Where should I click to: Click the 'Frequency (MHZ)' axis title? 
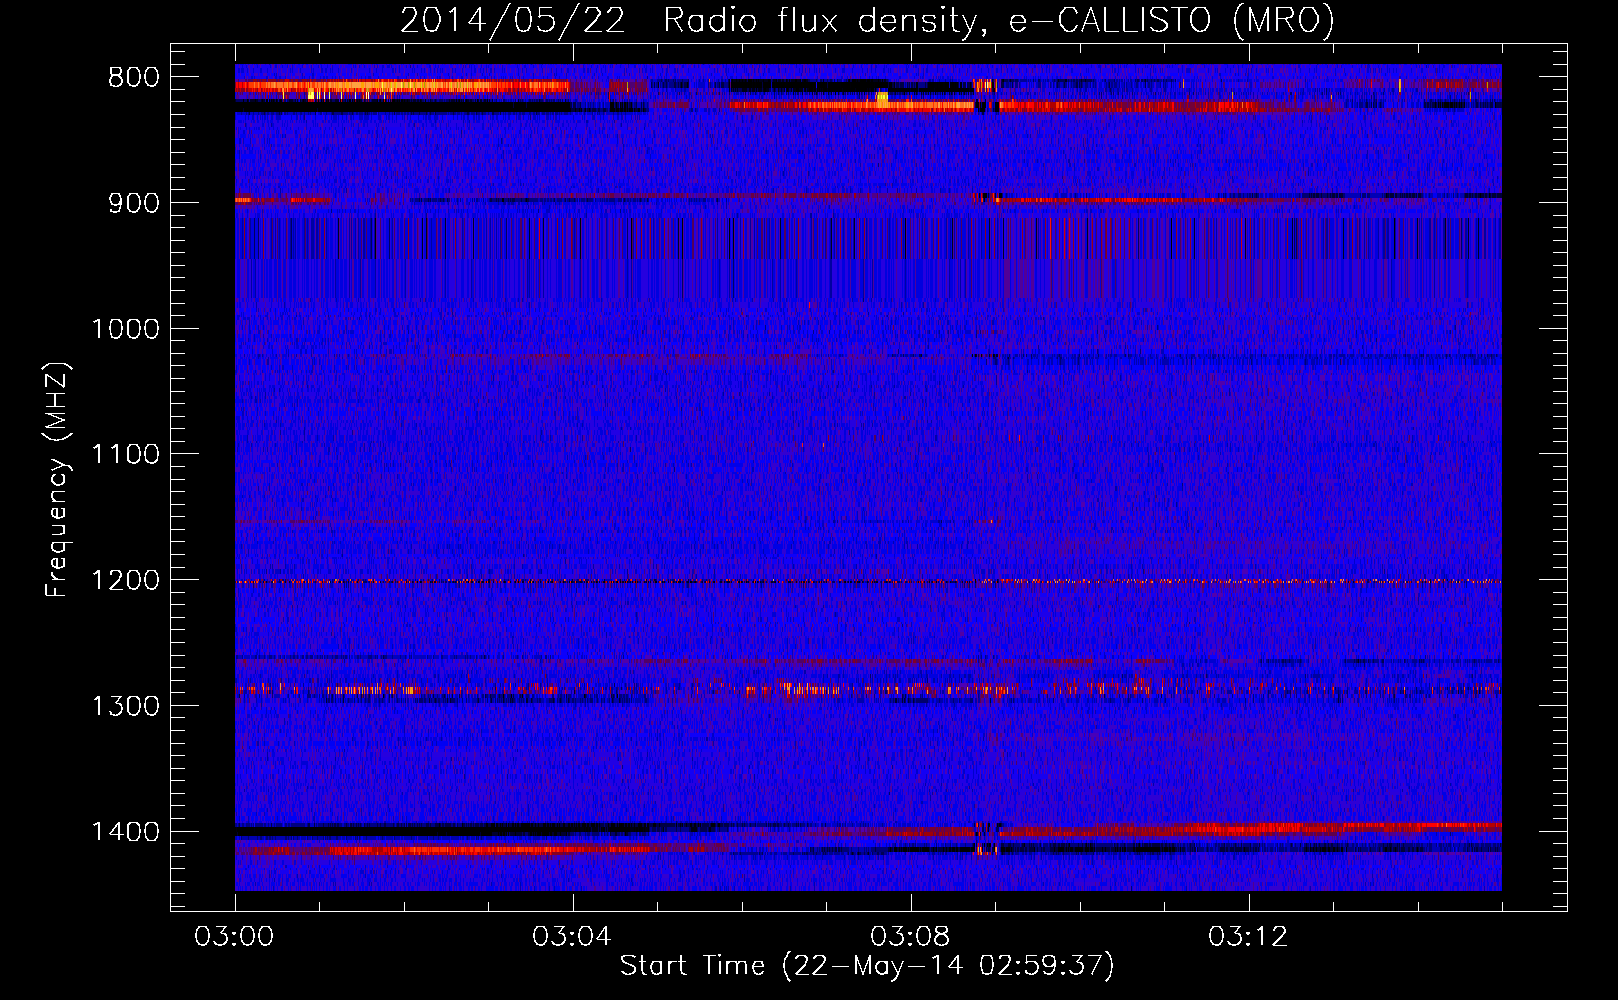click(58, 480)
